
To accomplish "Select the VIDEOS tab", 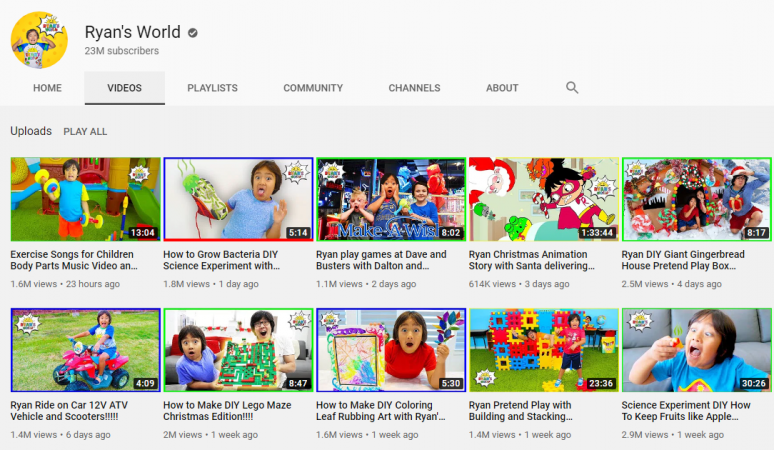I will pos(124,88).
